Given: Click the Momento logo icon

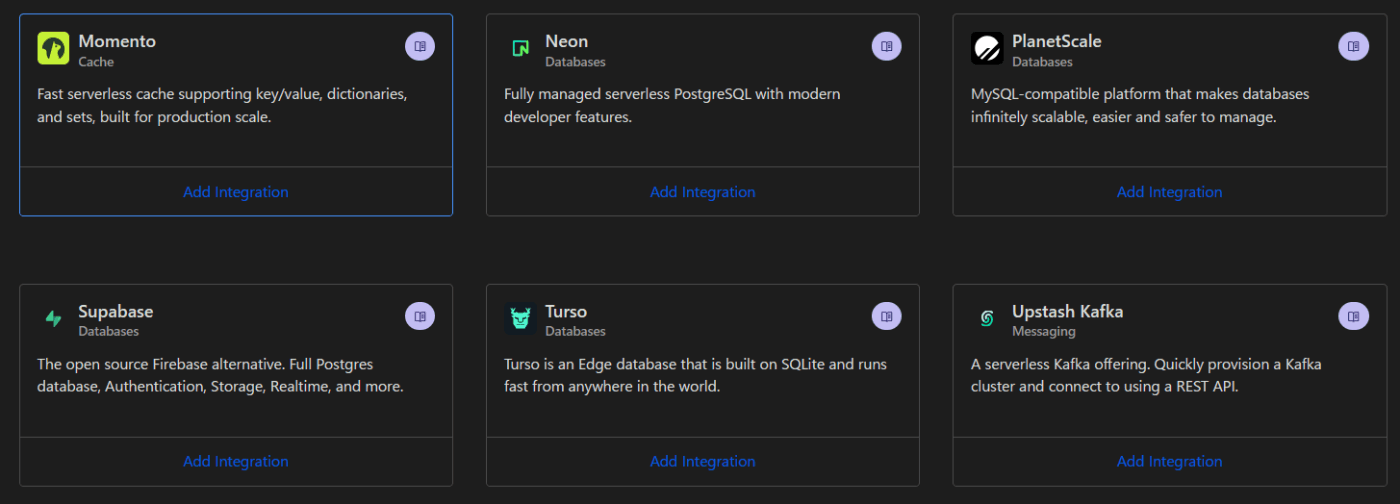Looking at the screenshot, I should (53, 48).
